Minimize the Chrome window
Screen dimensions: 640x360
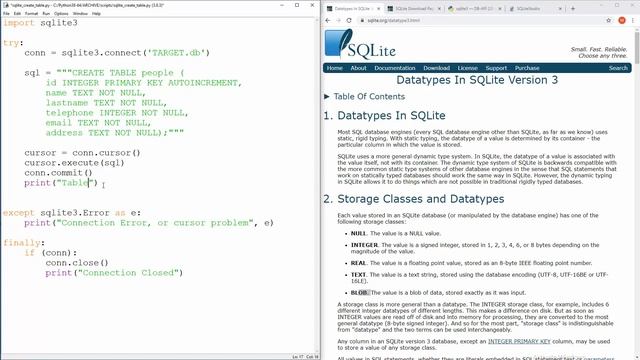click(x=602, y=5)
